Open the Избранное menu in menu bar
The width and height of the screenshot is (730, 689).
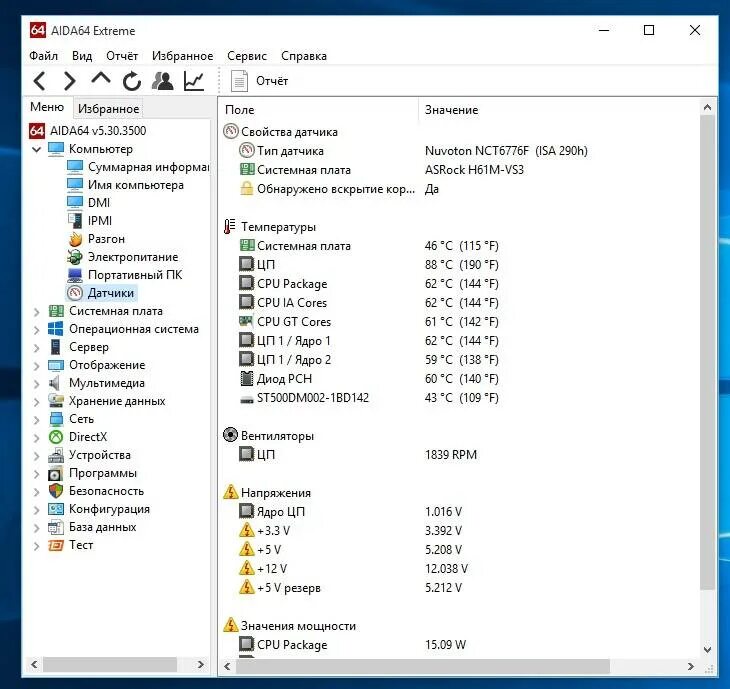(182, 56)
